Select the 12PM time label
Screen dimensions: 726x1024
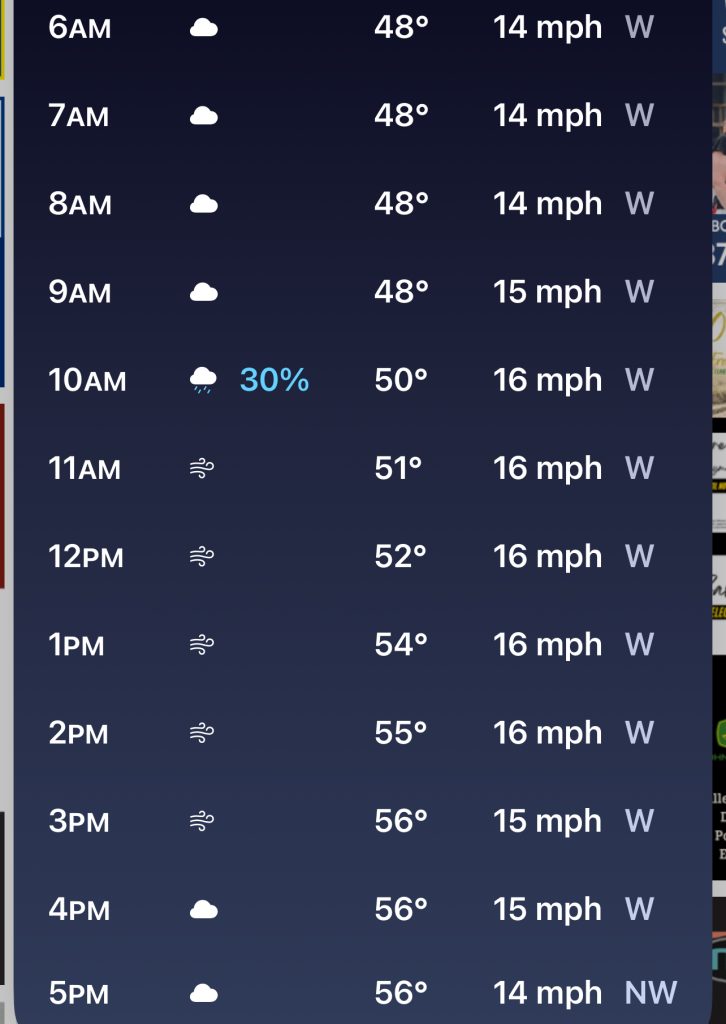pos(86,557)
